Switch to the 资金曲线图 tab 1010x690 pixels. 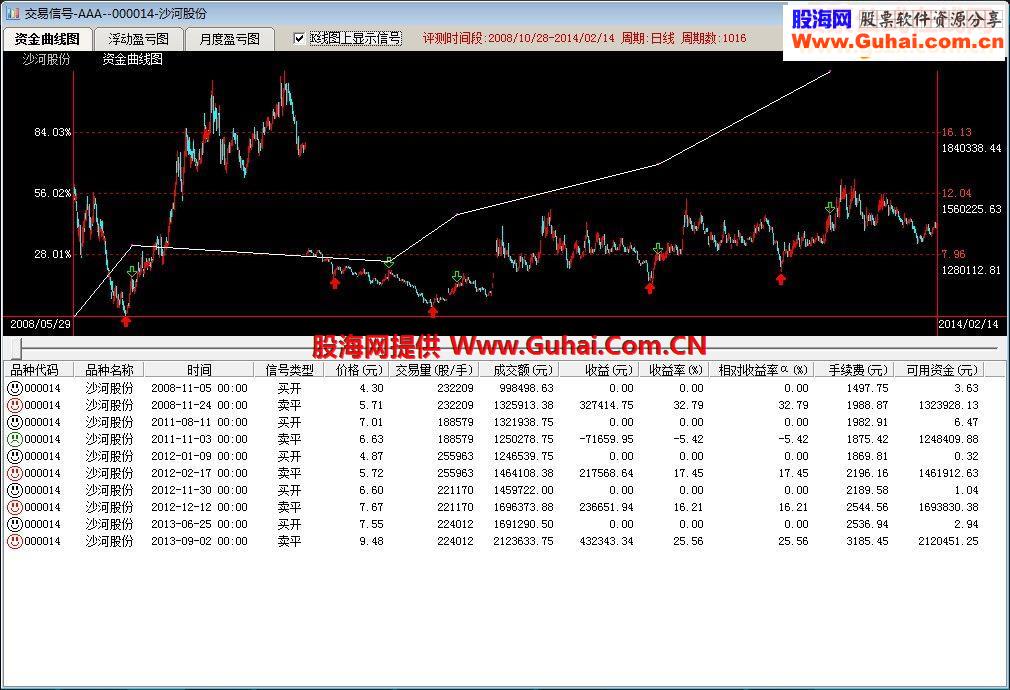(48, 39)
